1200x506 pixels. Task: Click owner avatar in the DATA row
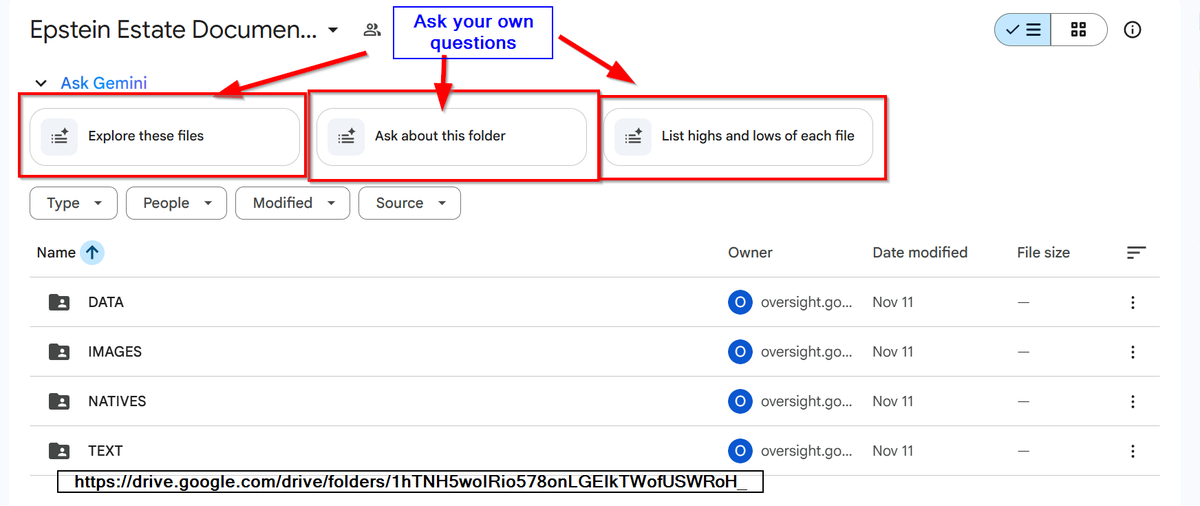(x=740, y=302)
